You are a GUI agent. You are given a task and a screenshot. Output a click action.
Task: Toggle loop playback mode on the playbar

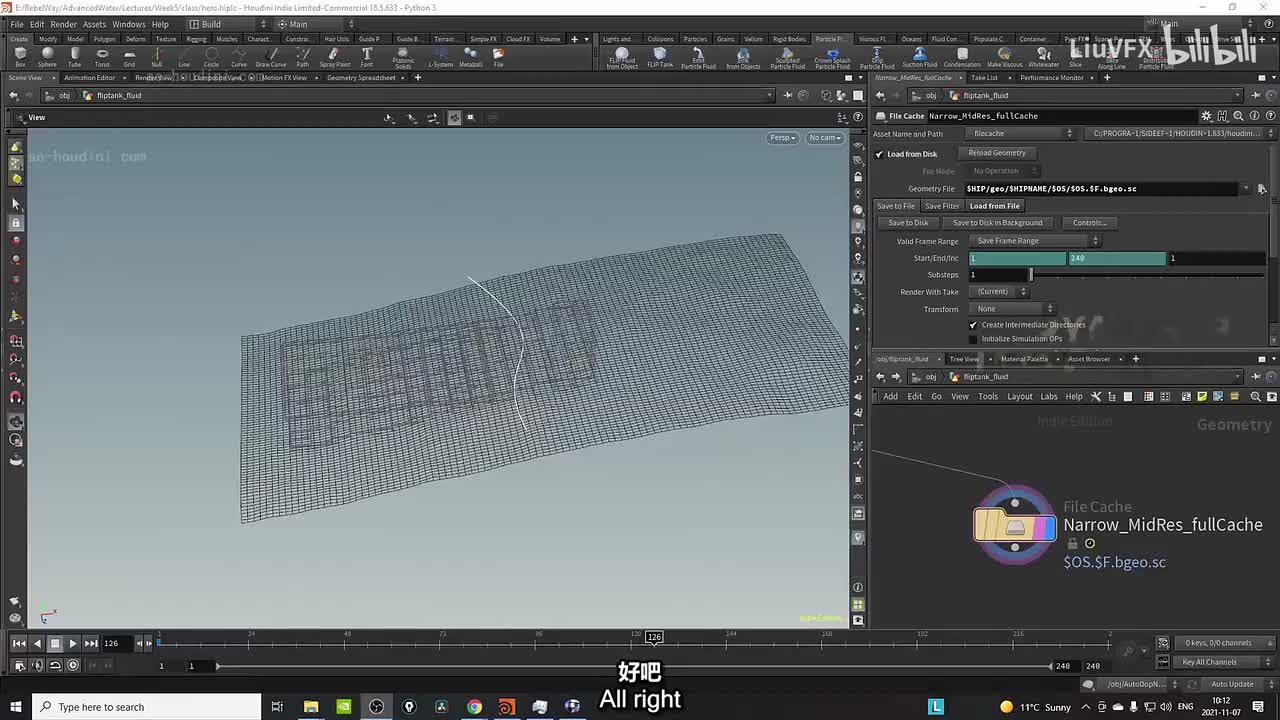[55, 665]
